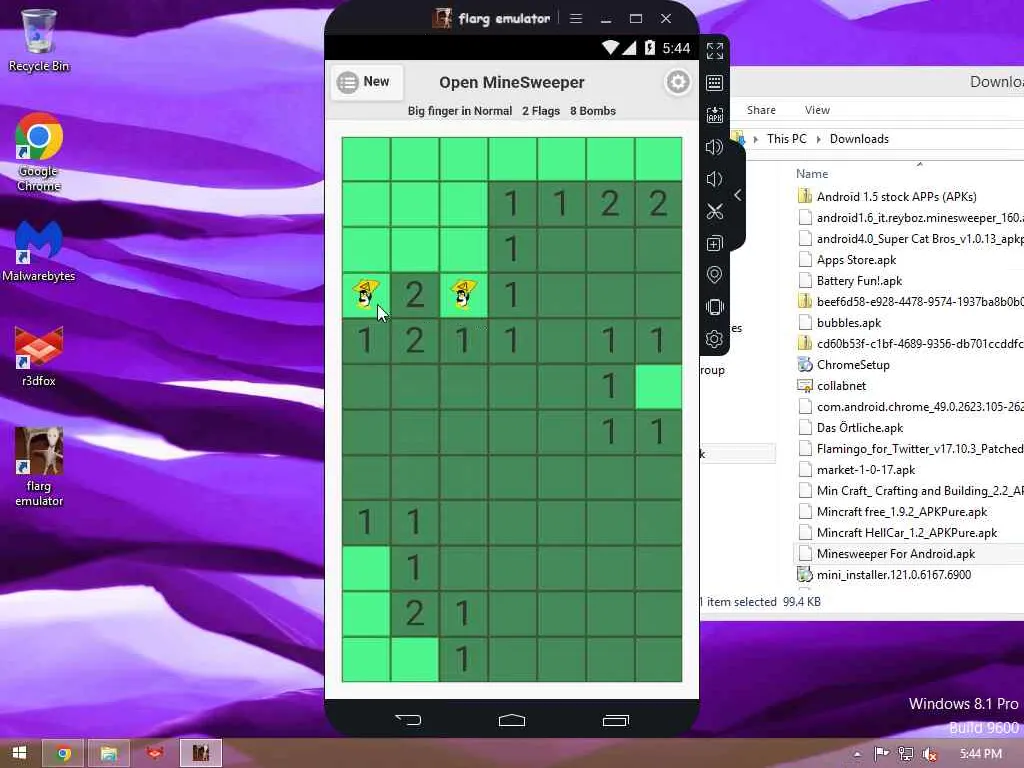Select the com.android.chrome_49 apk file
The image size is (1024, 768).
click(x=910, y=407)
